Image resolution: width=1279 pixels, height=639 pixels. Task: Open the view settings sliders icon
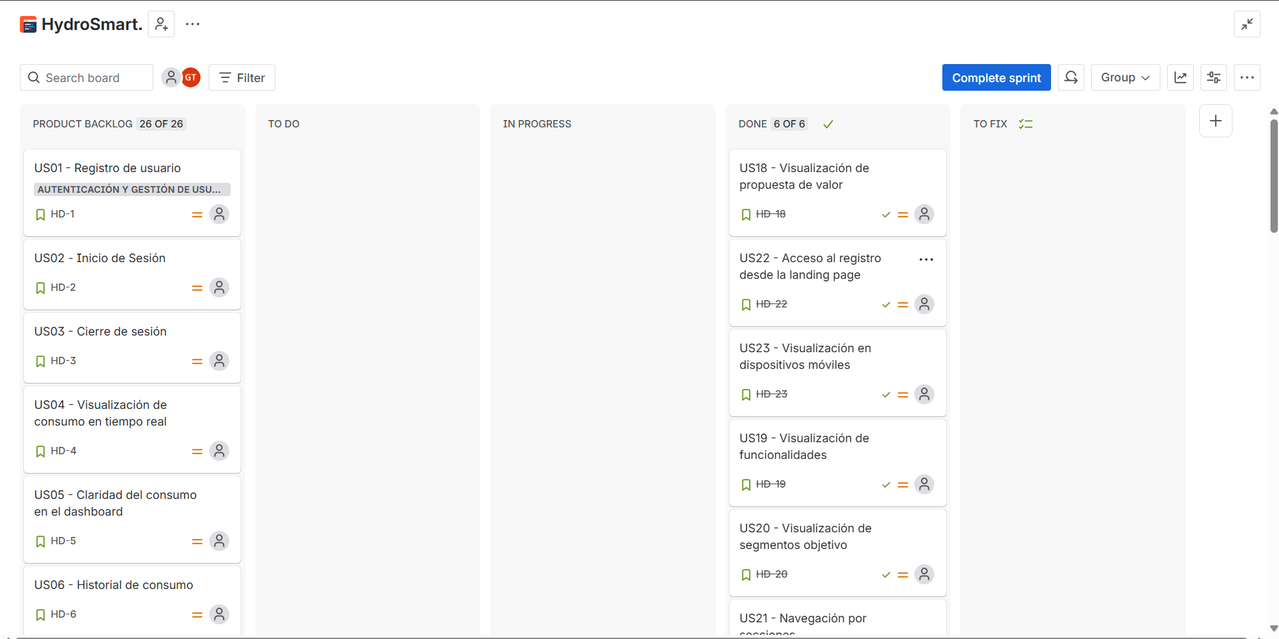1214,77
